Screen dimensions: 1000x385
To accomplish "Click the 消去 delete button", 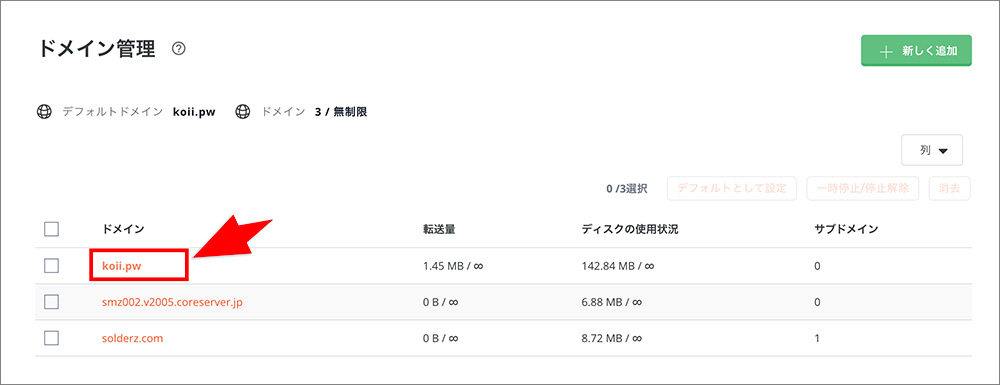I will 950,189.
